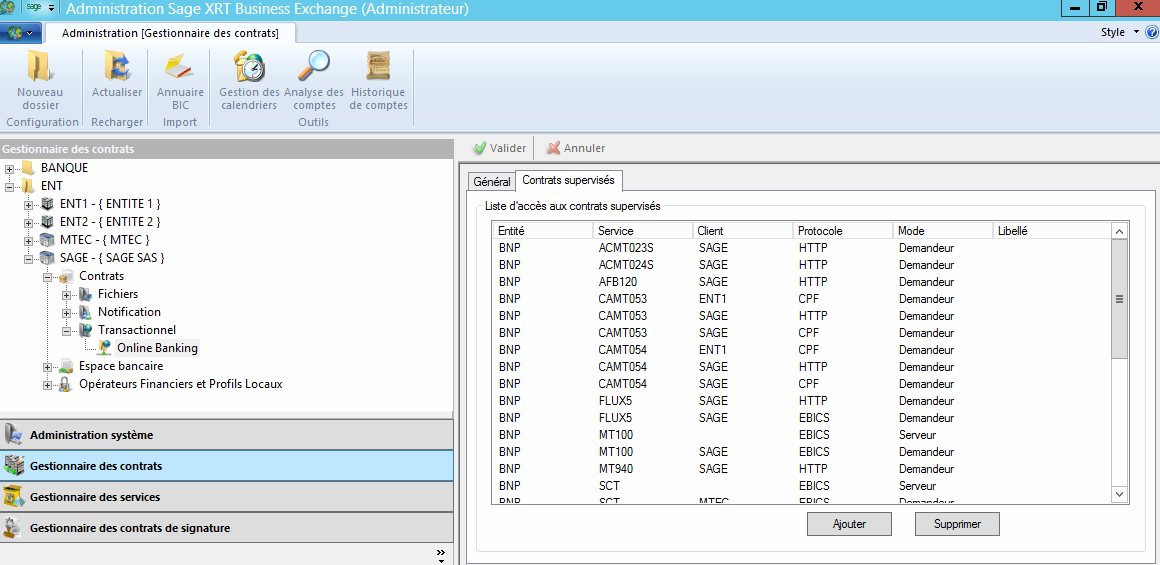Open Administration système panel
The width and height of the screenshot is (1160, 565).
91,435
